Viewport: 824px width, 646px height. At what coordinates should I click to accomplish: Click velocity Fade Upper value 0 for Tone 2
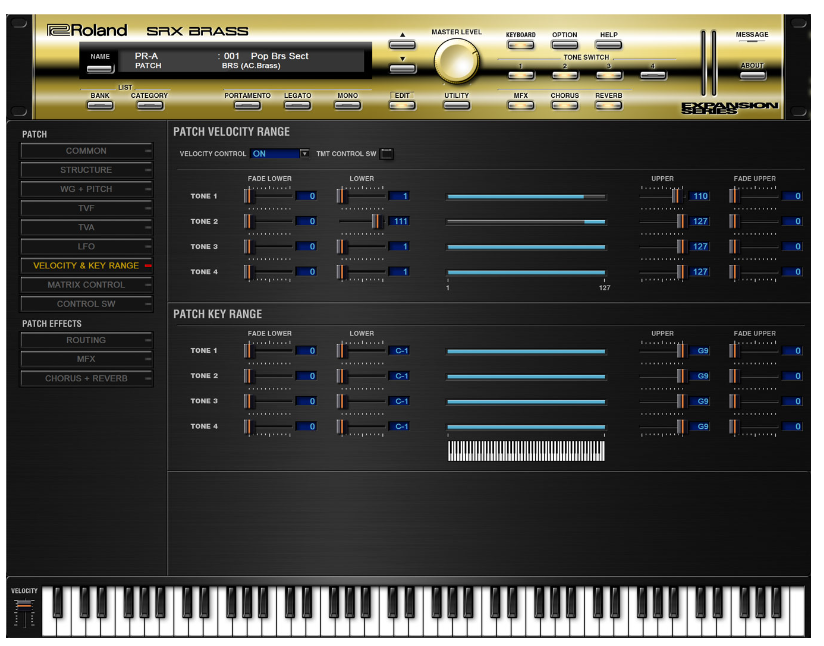tap(792, 221)
